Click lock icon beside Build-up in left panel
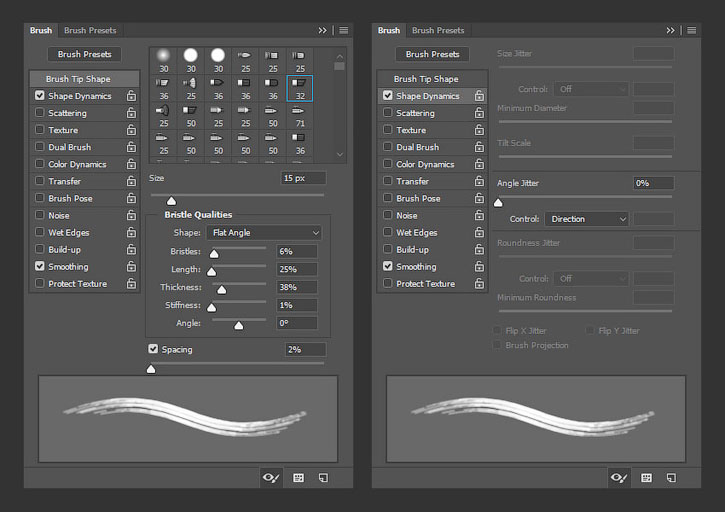This screenshot has height=512, width=725. tap(131, 250)
